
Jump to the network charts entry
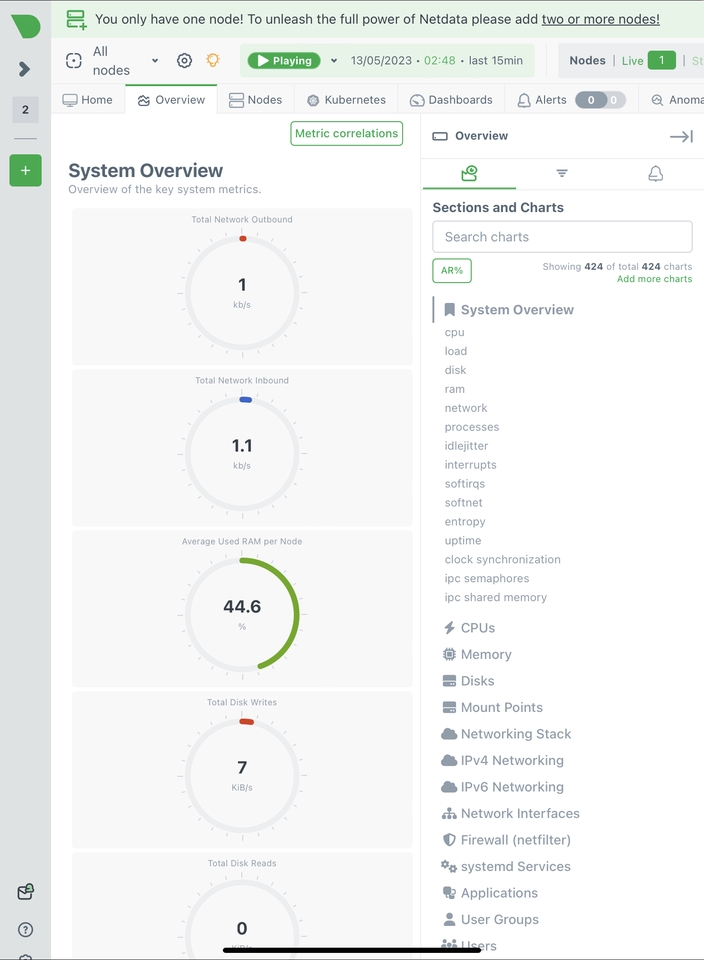point(466,408)
